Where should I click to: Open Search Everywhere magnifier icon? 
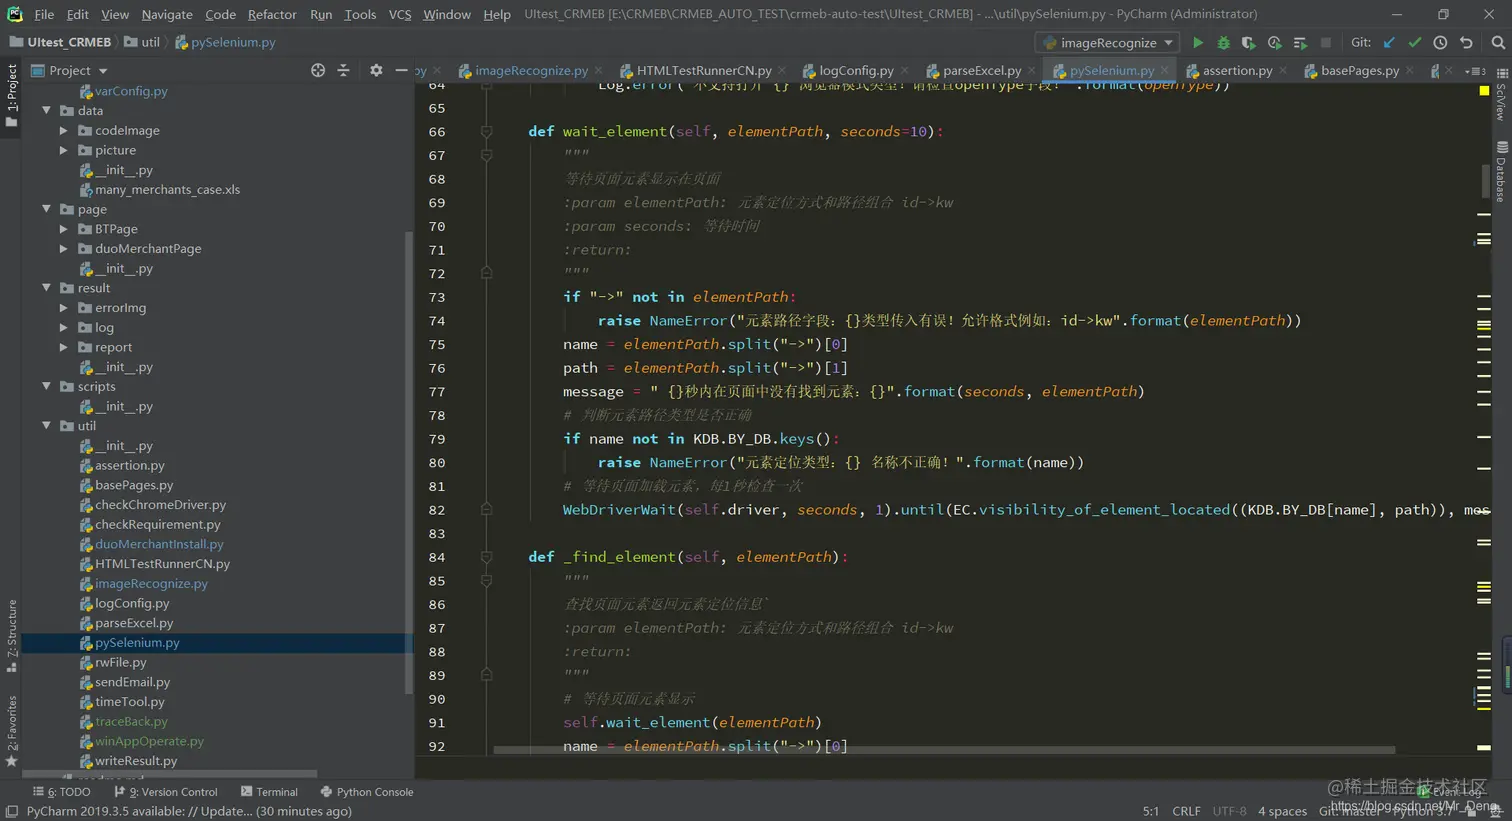pyautogui.click(x=1497, y=43)
